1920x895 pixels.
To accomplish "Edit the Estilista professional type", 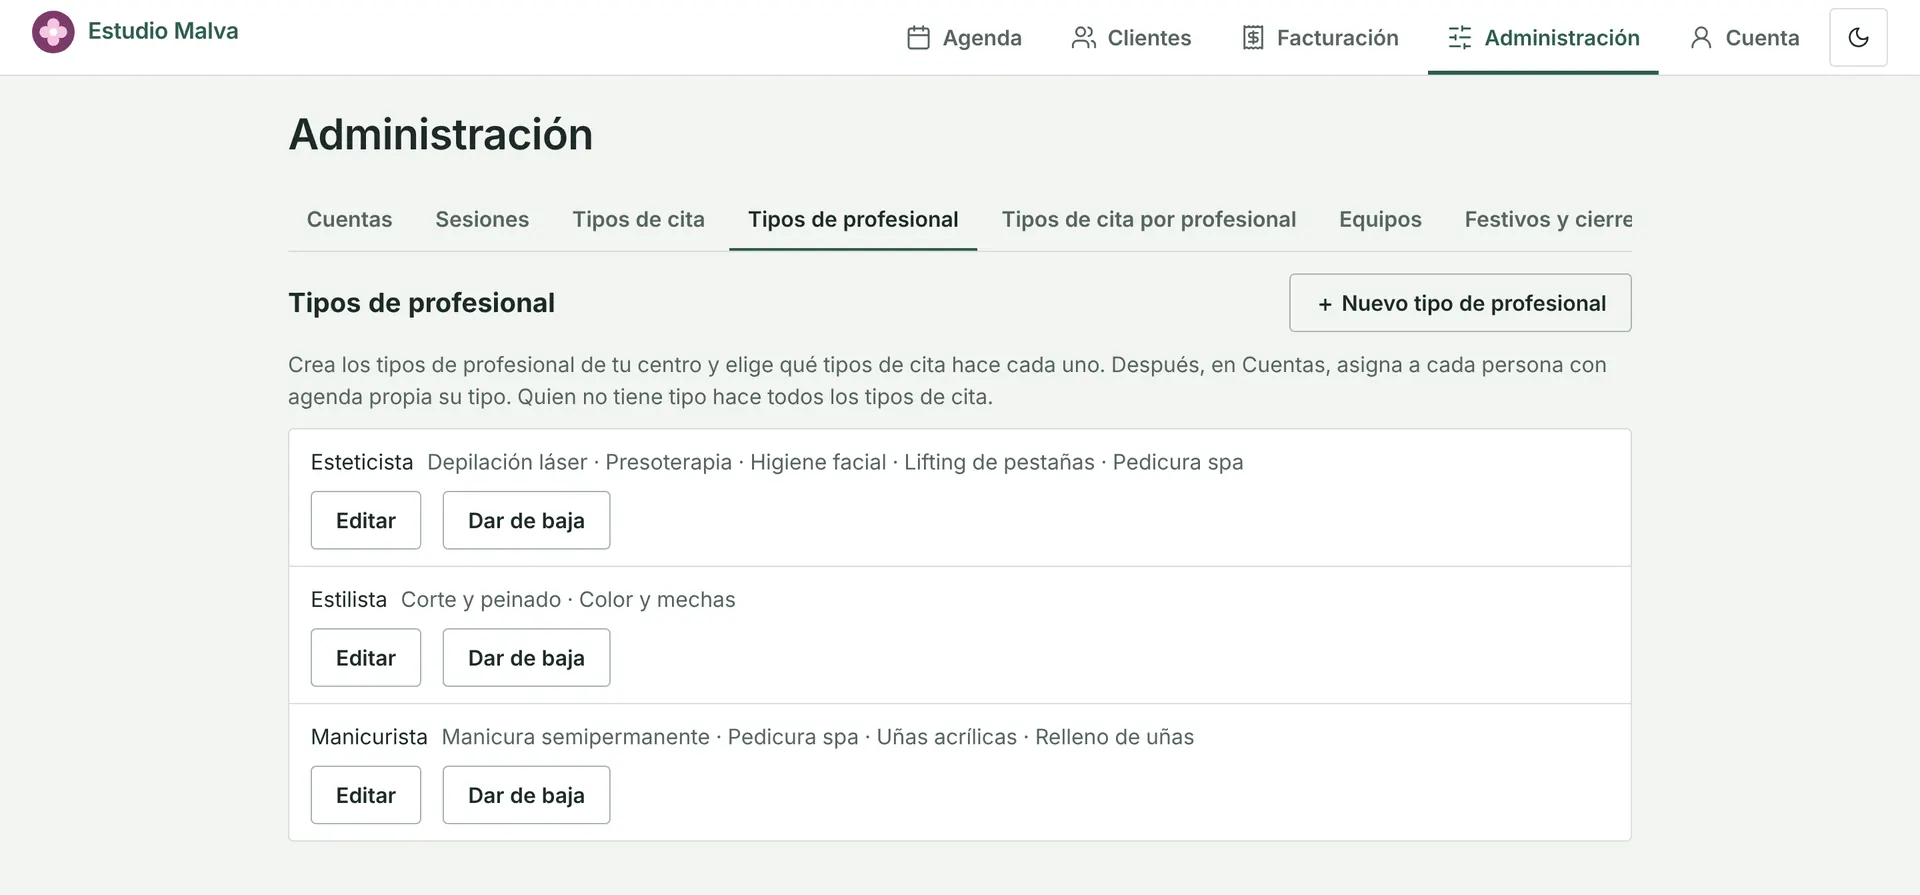I will 366,657.
